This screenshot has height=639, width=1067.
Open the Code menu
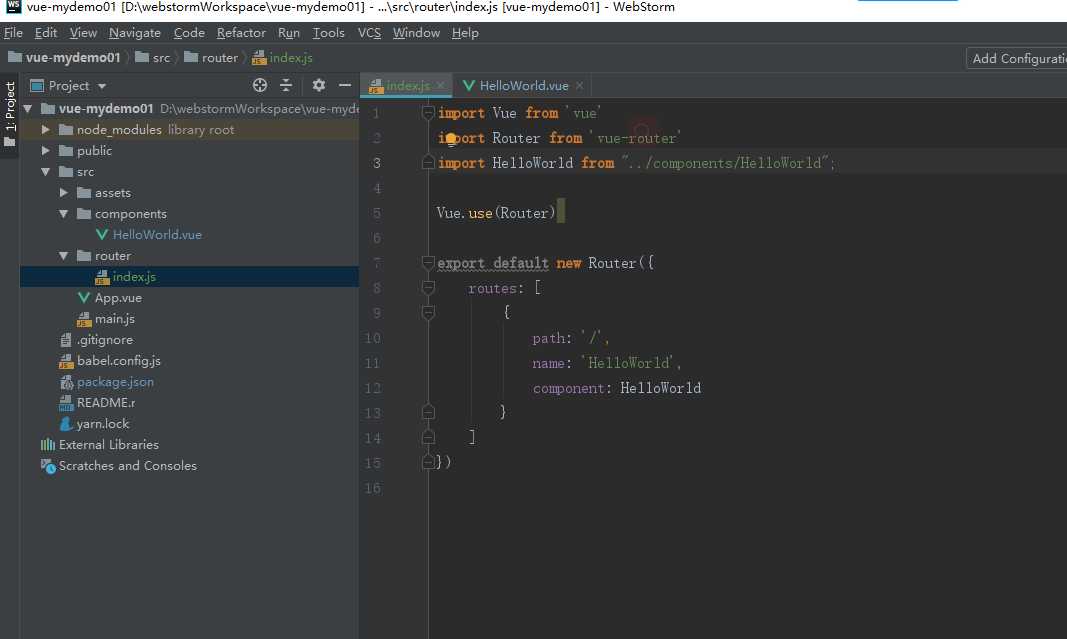[188, 33]
